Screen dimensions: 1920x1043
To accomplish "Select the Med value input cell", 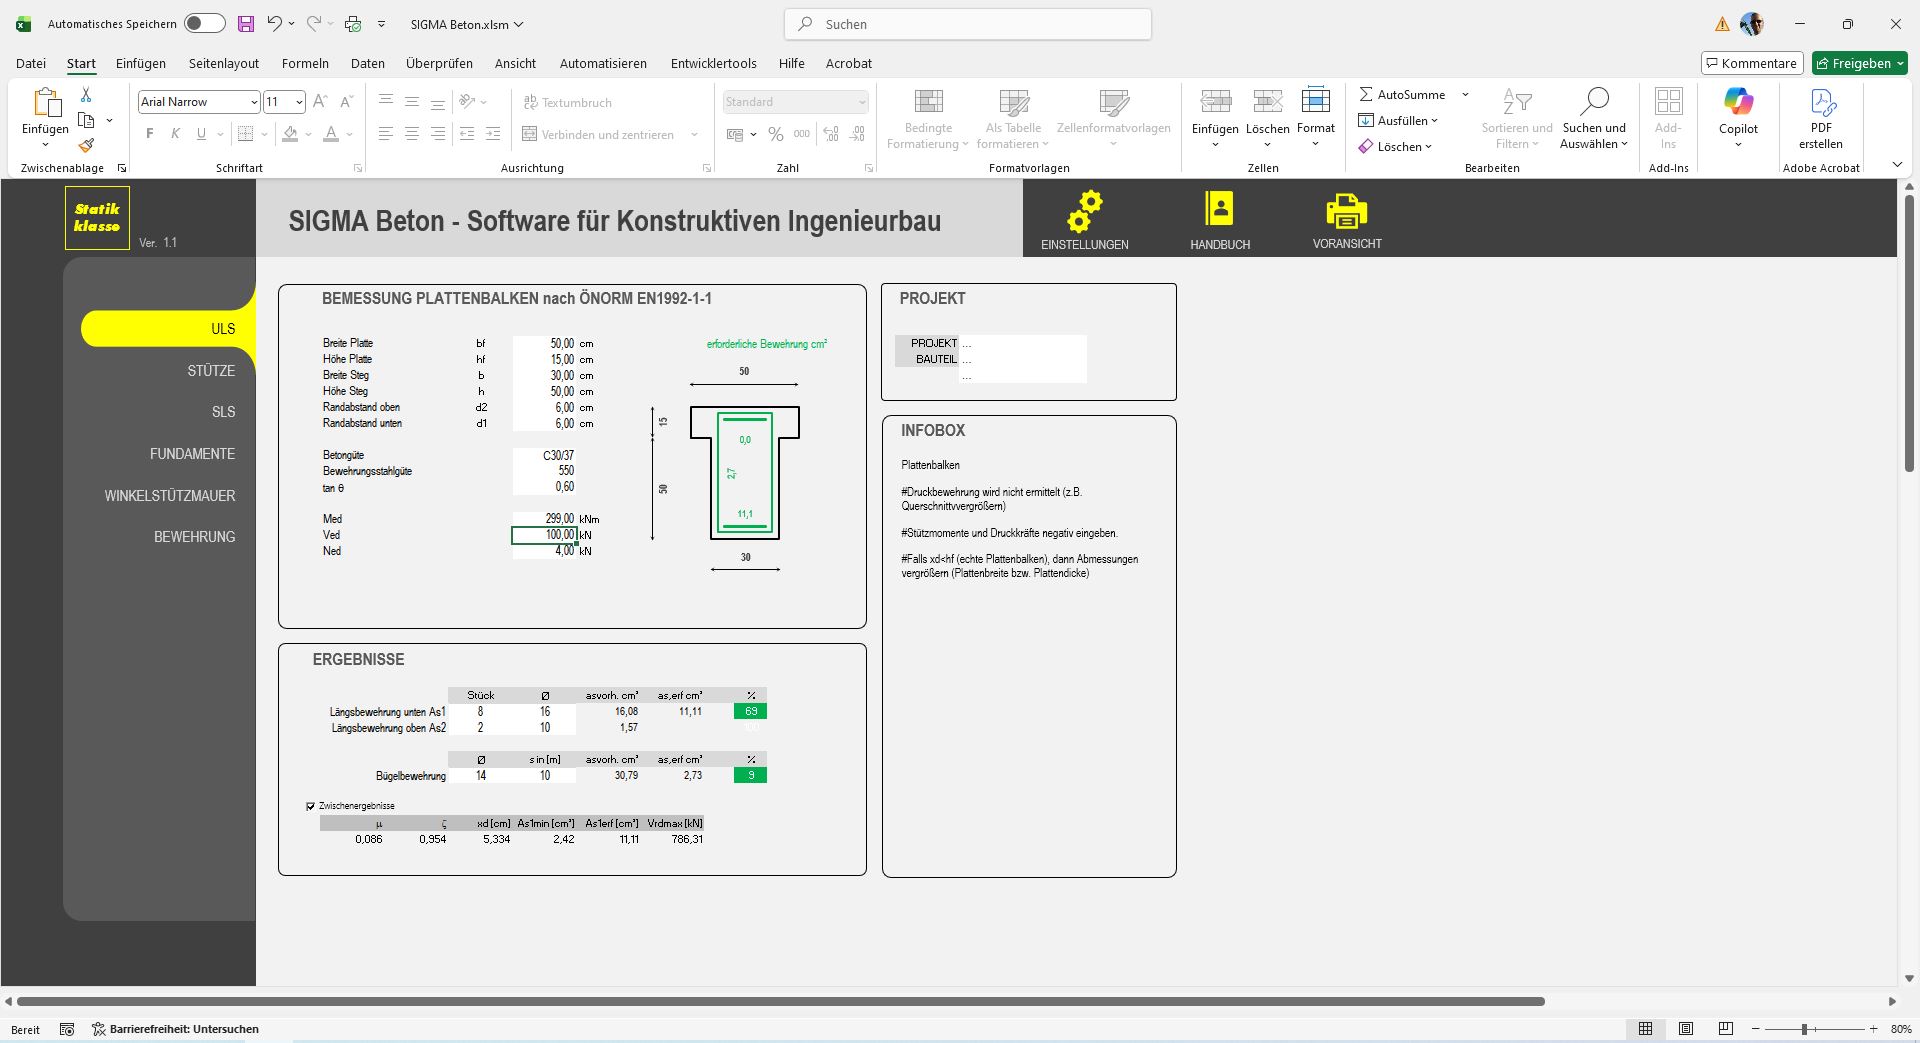I will click(x=544, y=519).
